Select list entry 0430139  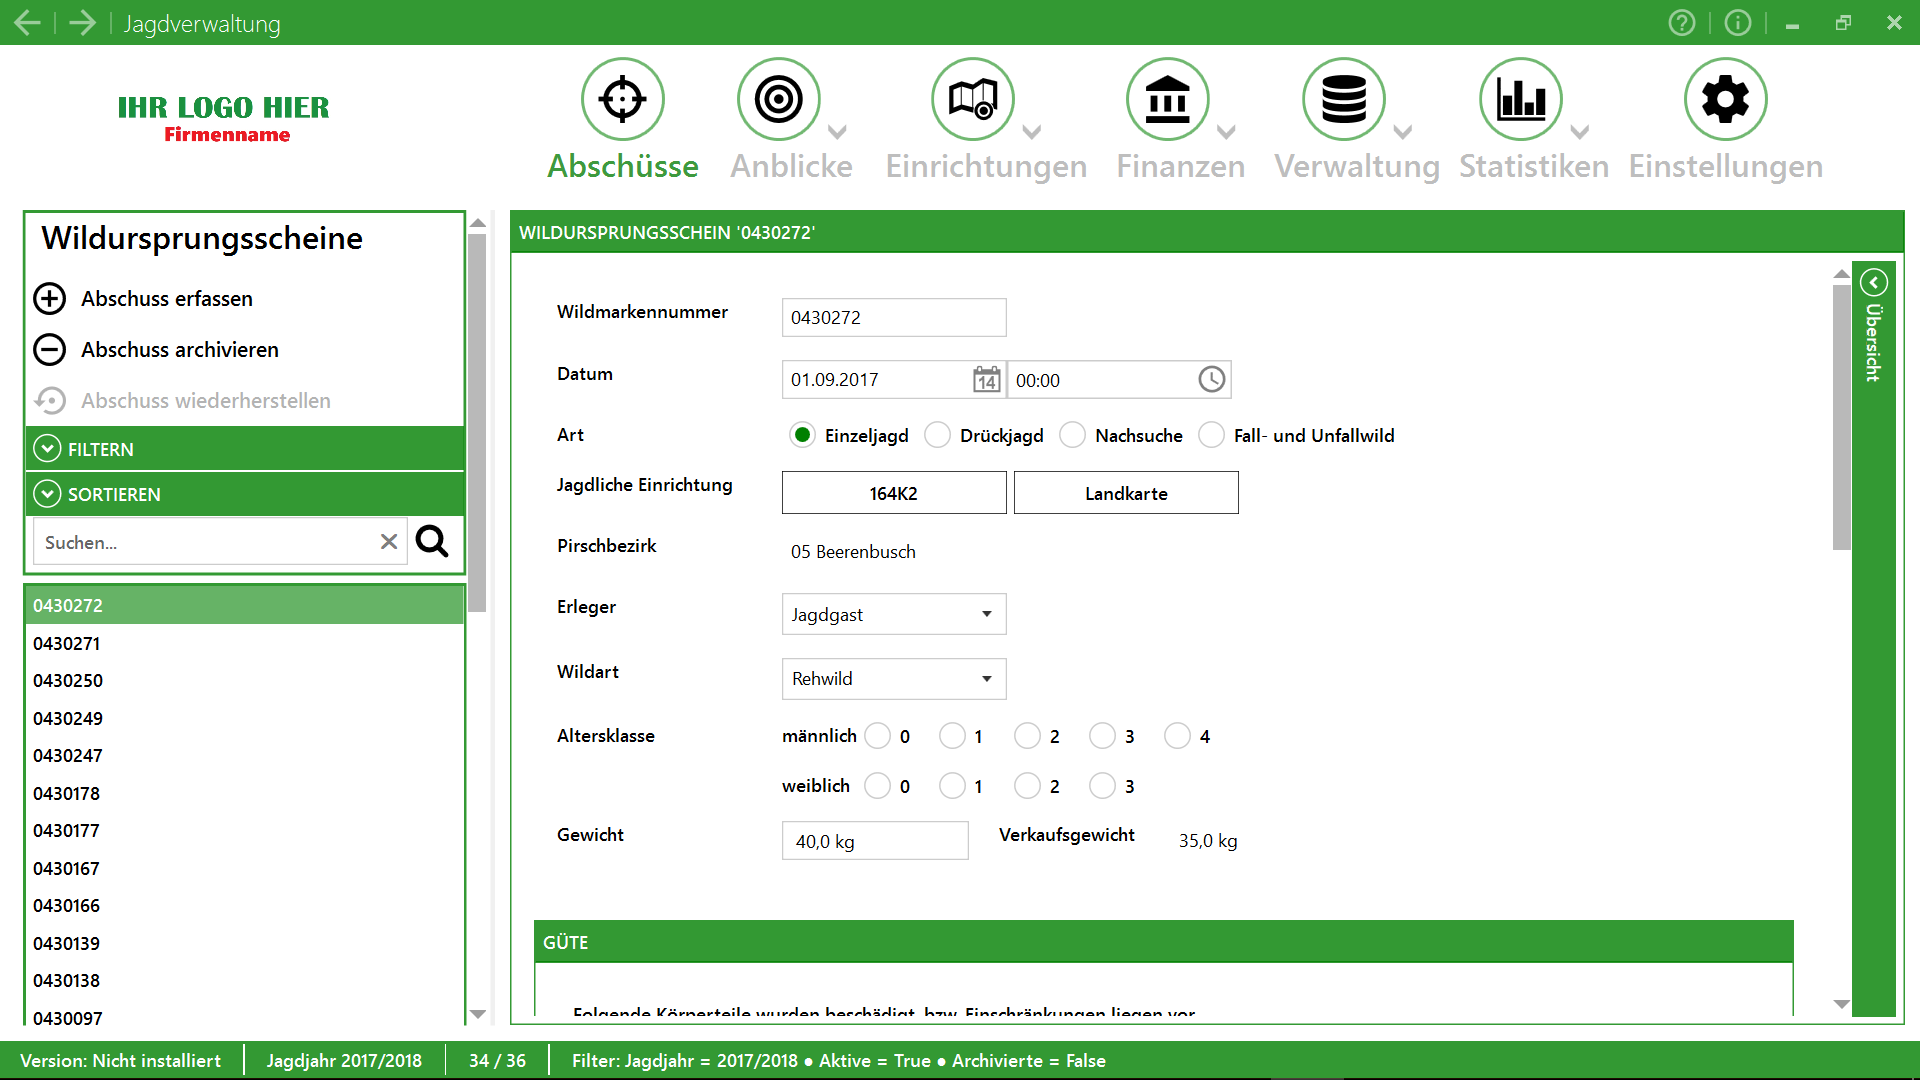245,943
